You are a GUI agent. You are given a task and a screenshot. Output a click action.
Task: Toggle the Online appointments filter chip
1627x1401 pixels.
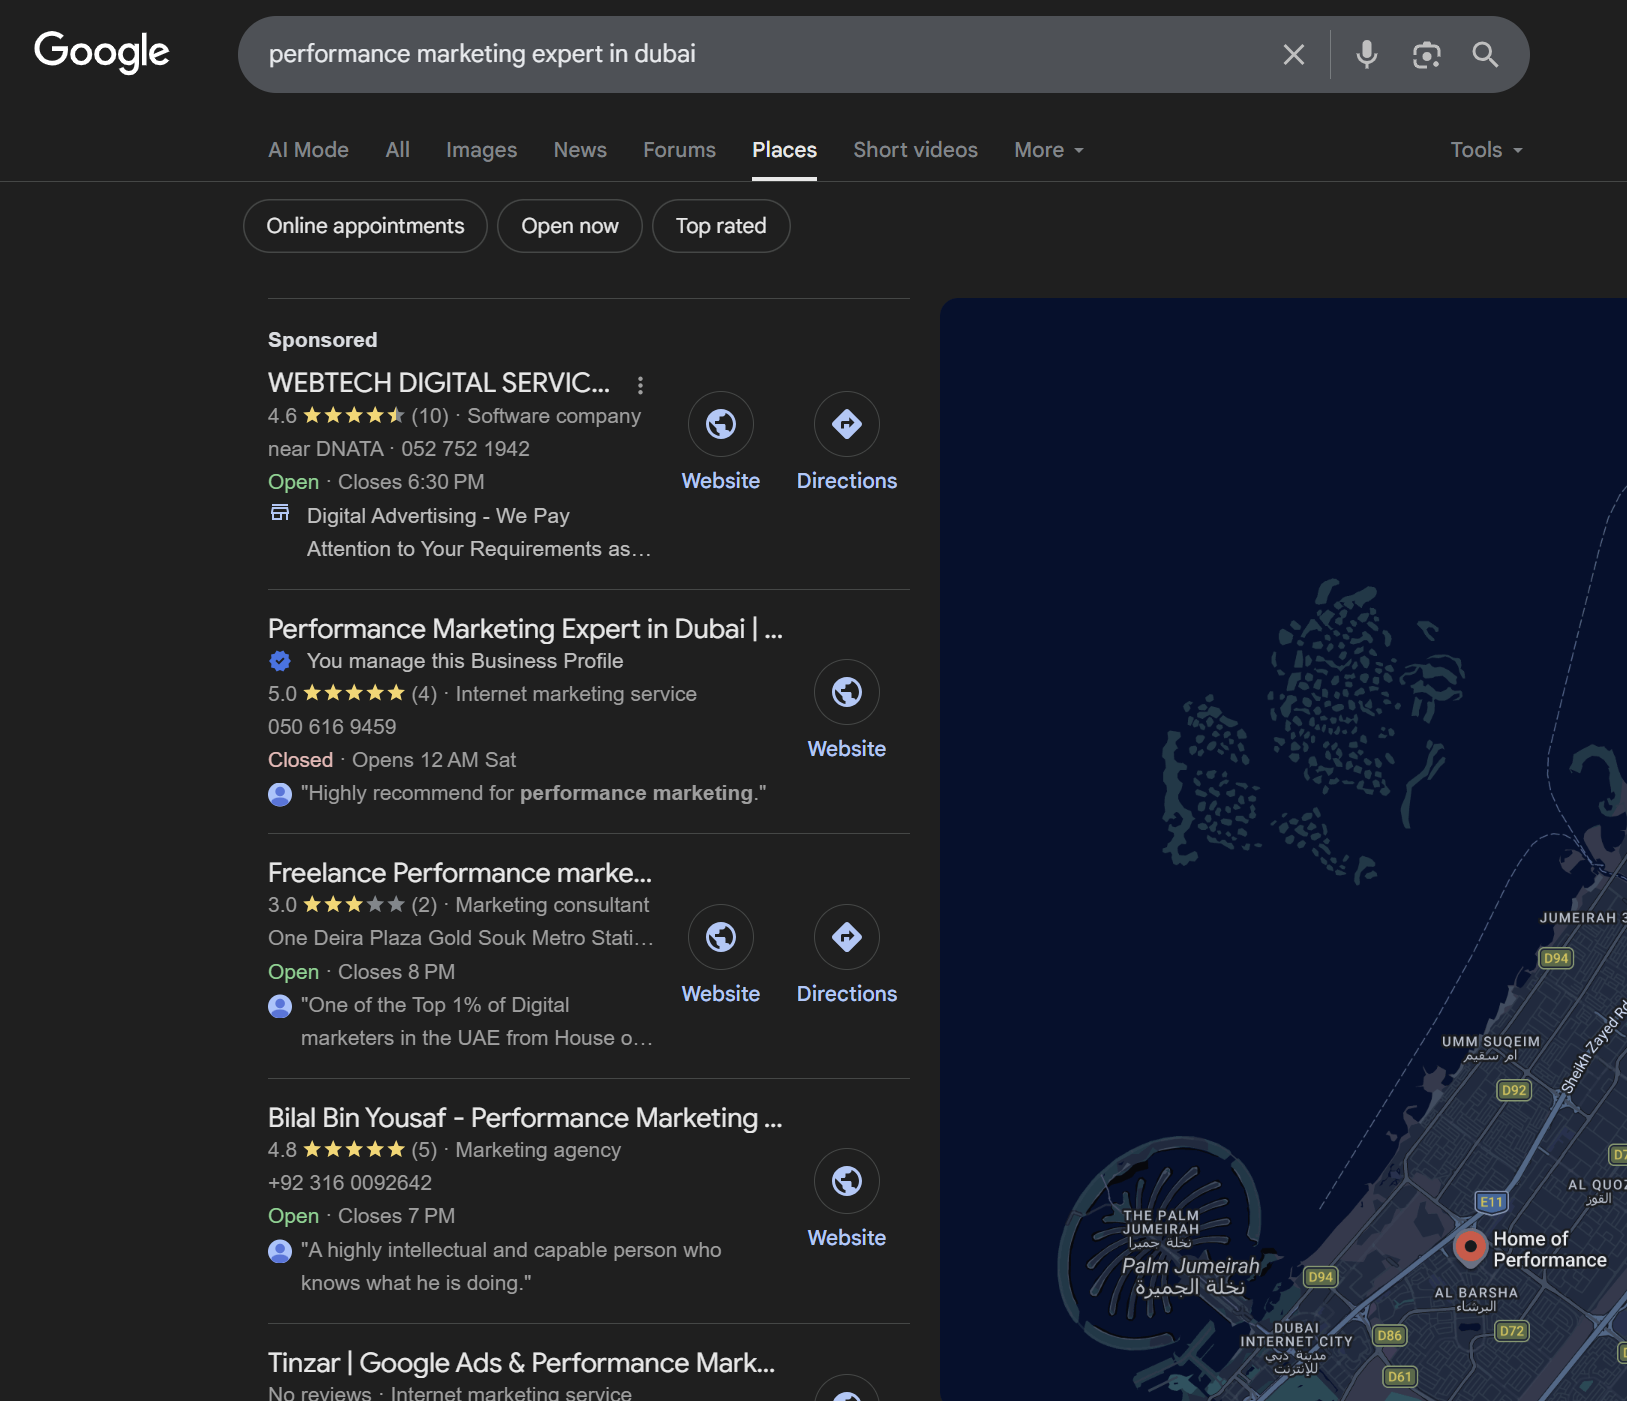click(x=365, y=226)
